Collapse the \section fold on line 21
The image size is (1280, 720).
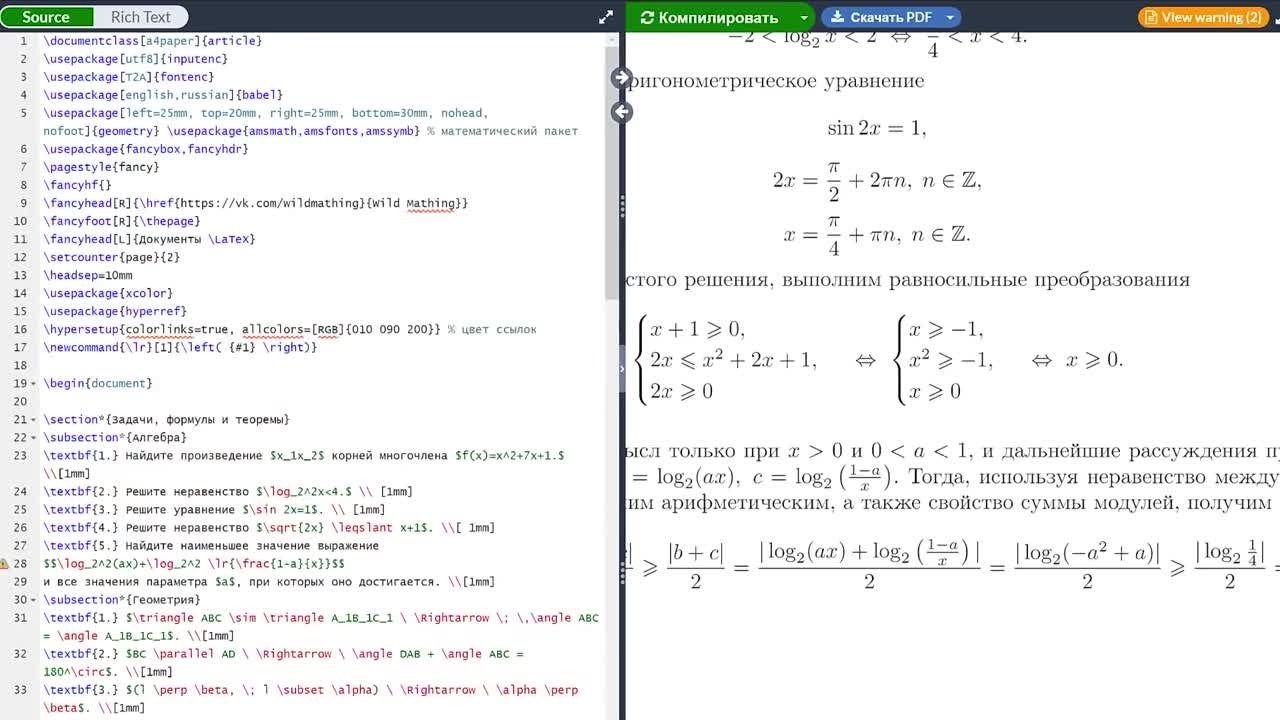click(x=35, y=420)
